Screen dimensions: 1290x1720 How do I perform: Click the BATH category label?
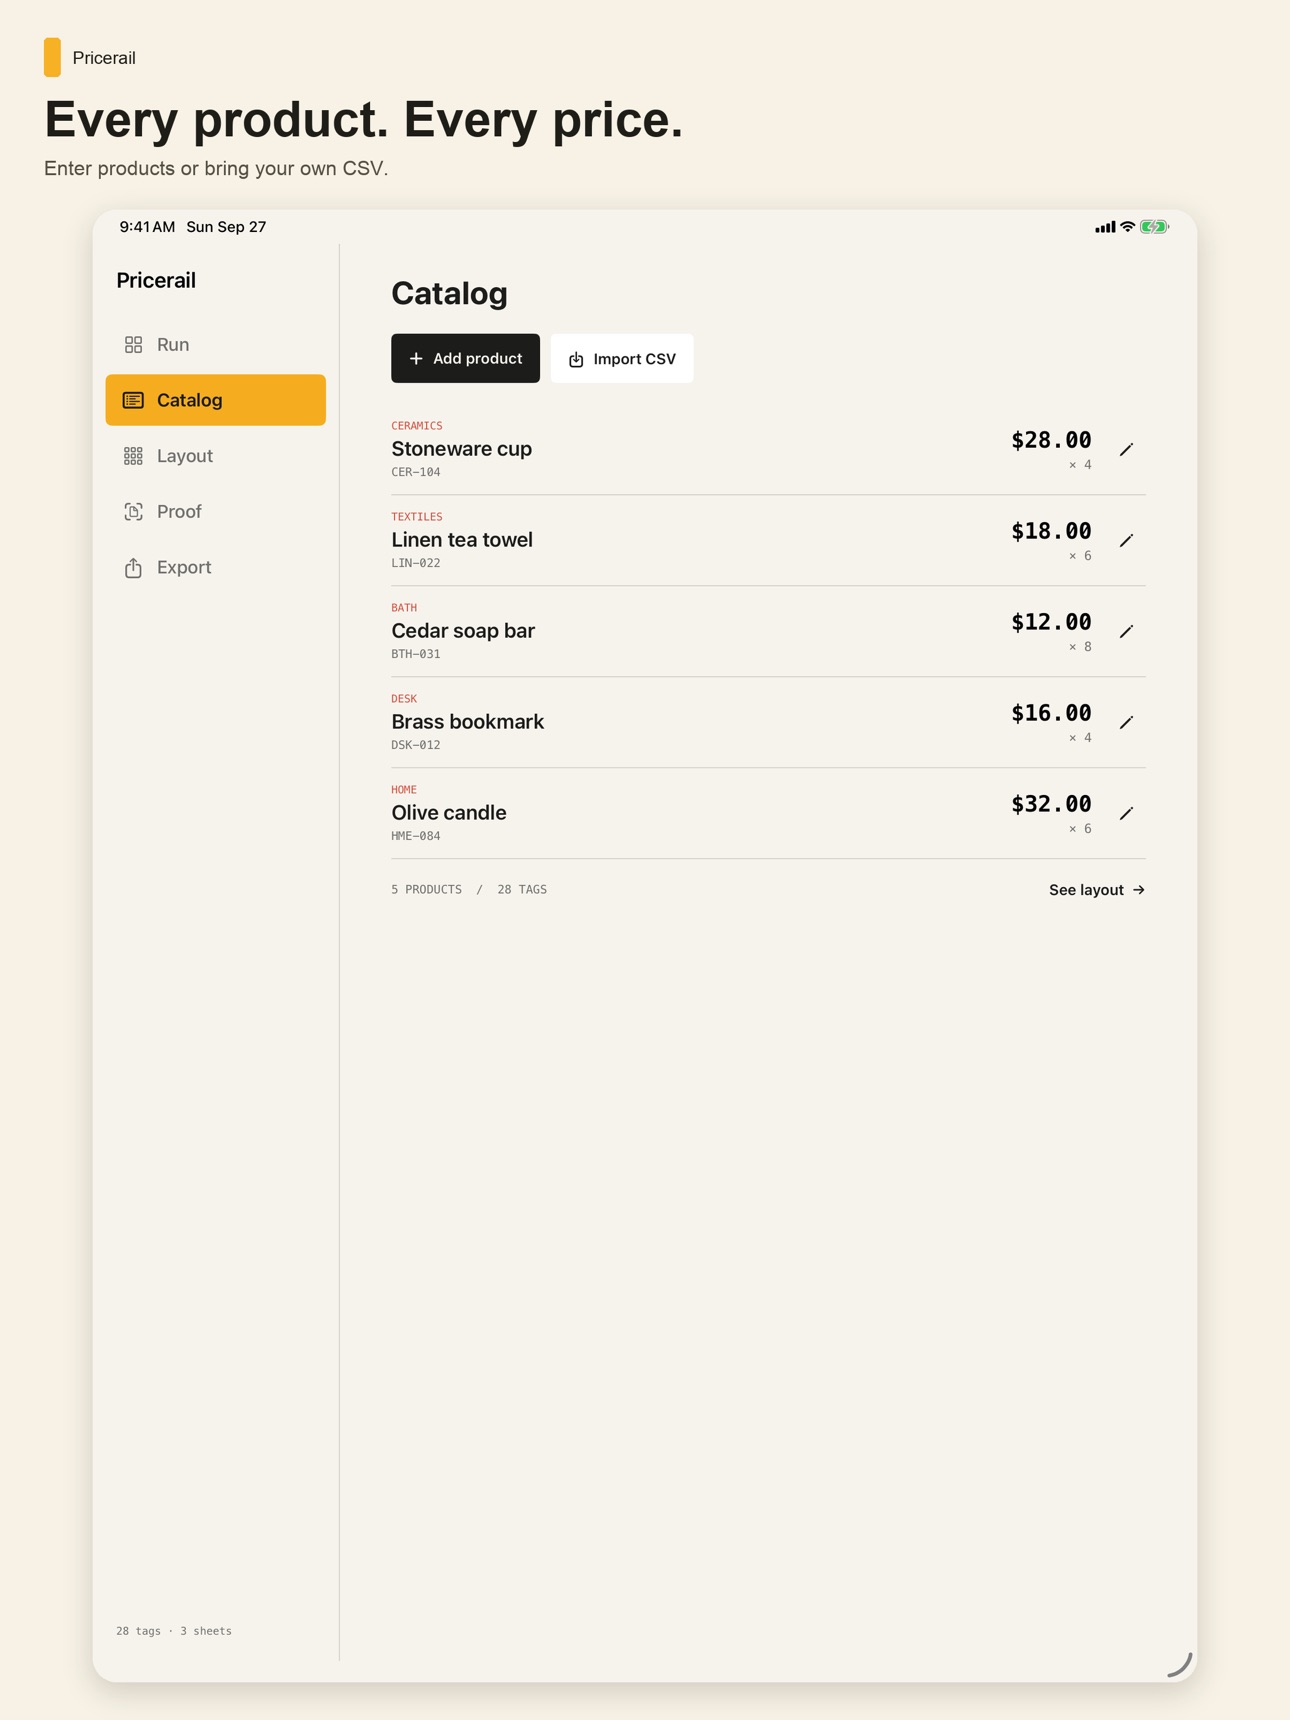click(x=404, y=608)
